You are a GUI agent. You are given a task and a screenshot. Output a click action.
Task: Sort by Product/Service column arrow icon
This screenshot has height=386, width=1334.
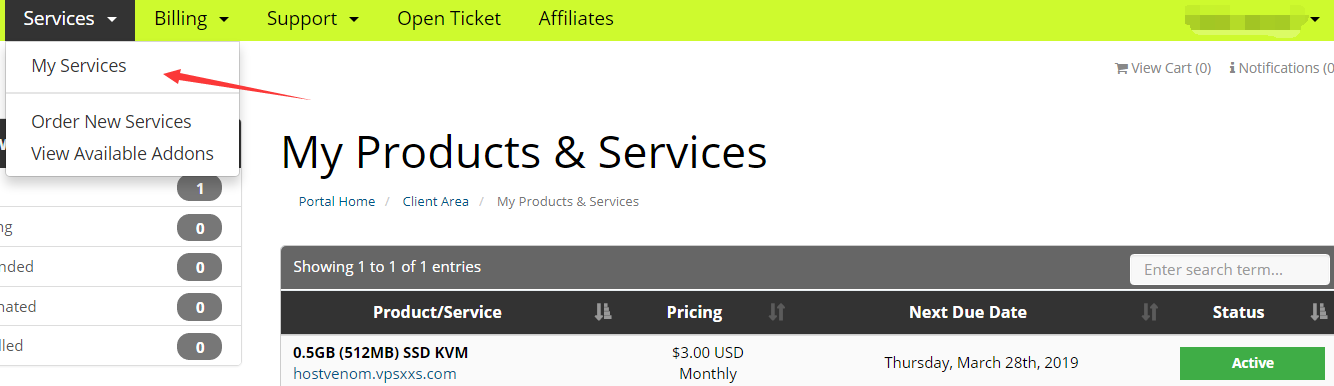(602, 312)
